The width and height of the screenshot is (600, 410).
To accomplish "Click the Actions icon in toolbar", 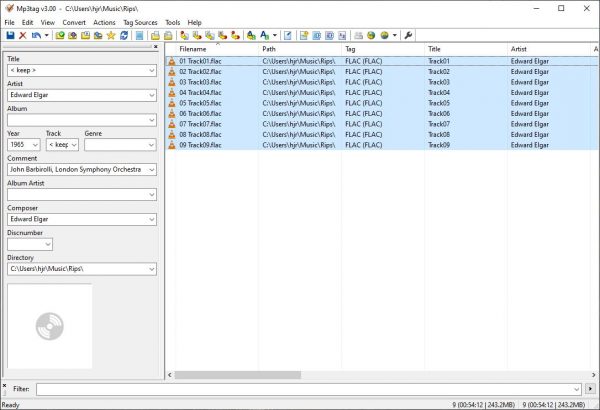I will [x=251, y=36].
